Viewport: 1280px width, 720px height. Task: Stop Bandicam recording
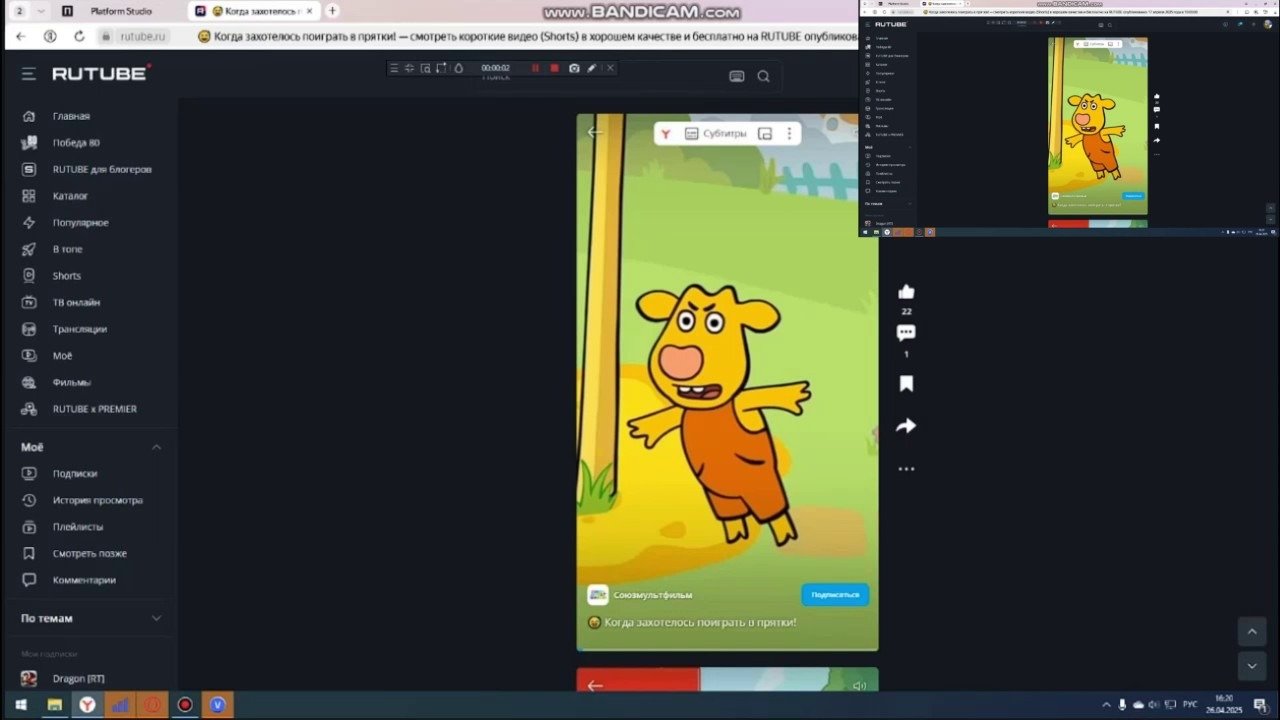pos(554,68)
